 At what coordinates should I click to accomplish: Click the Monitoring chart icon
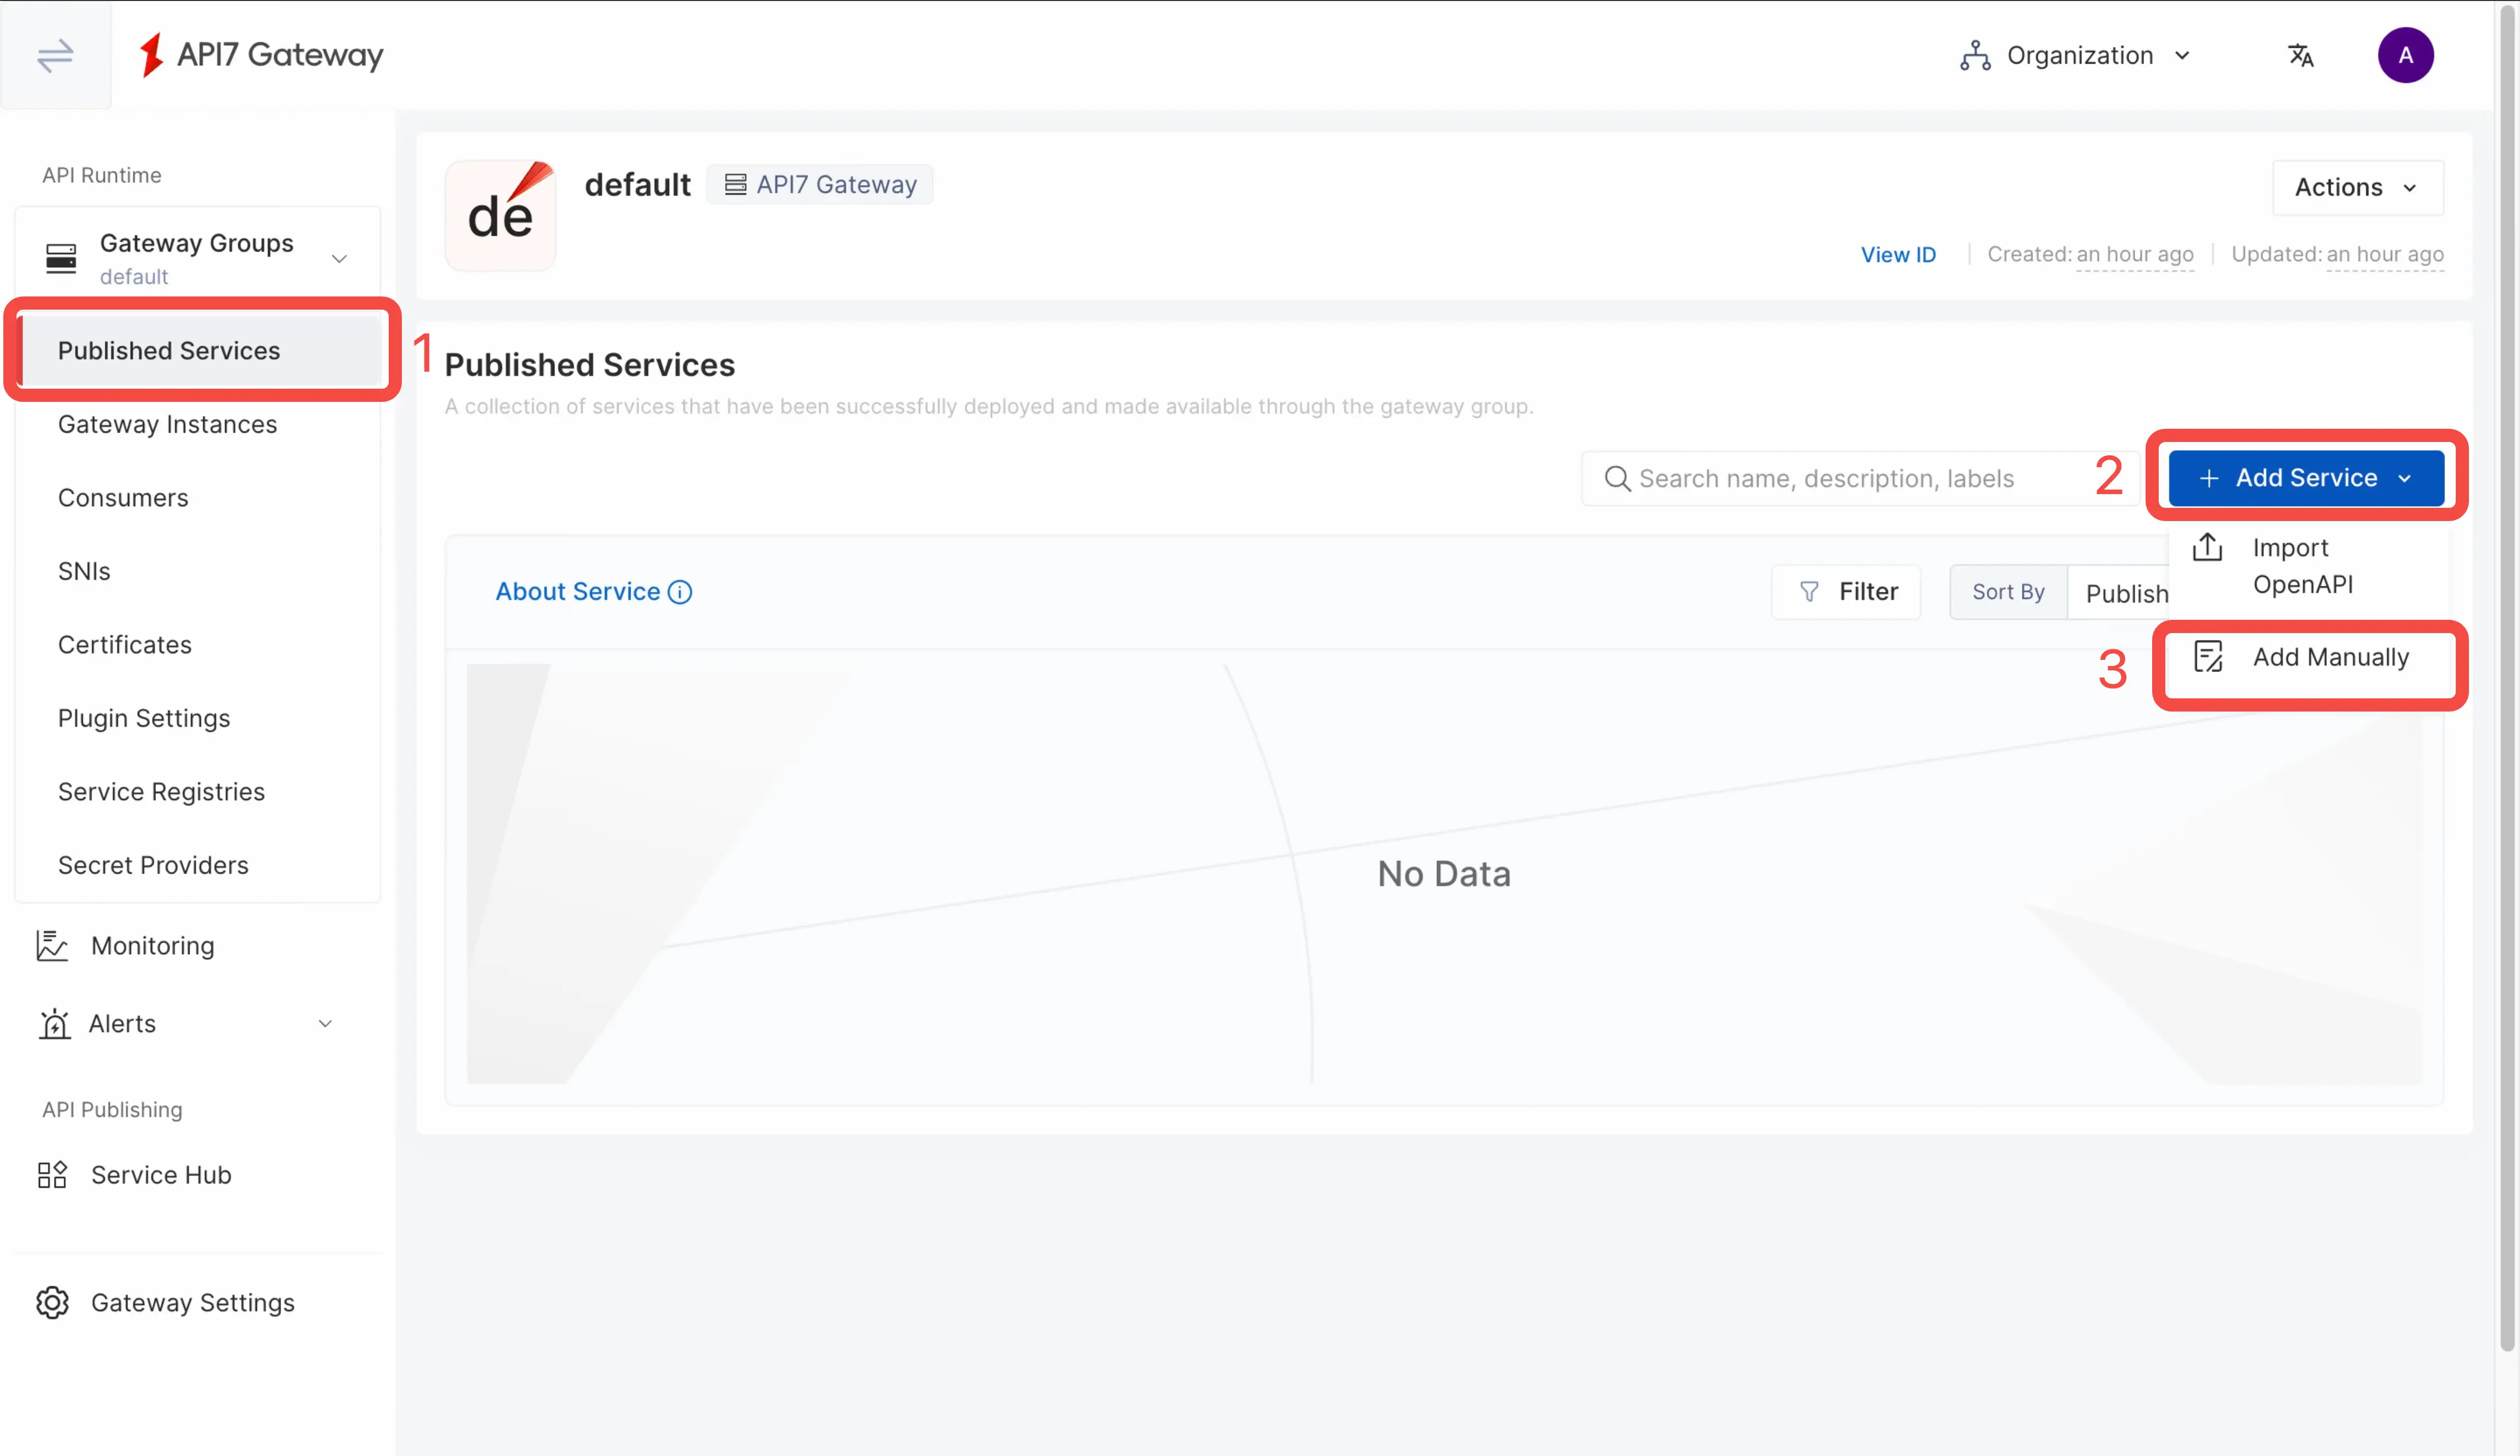(52, 946)
